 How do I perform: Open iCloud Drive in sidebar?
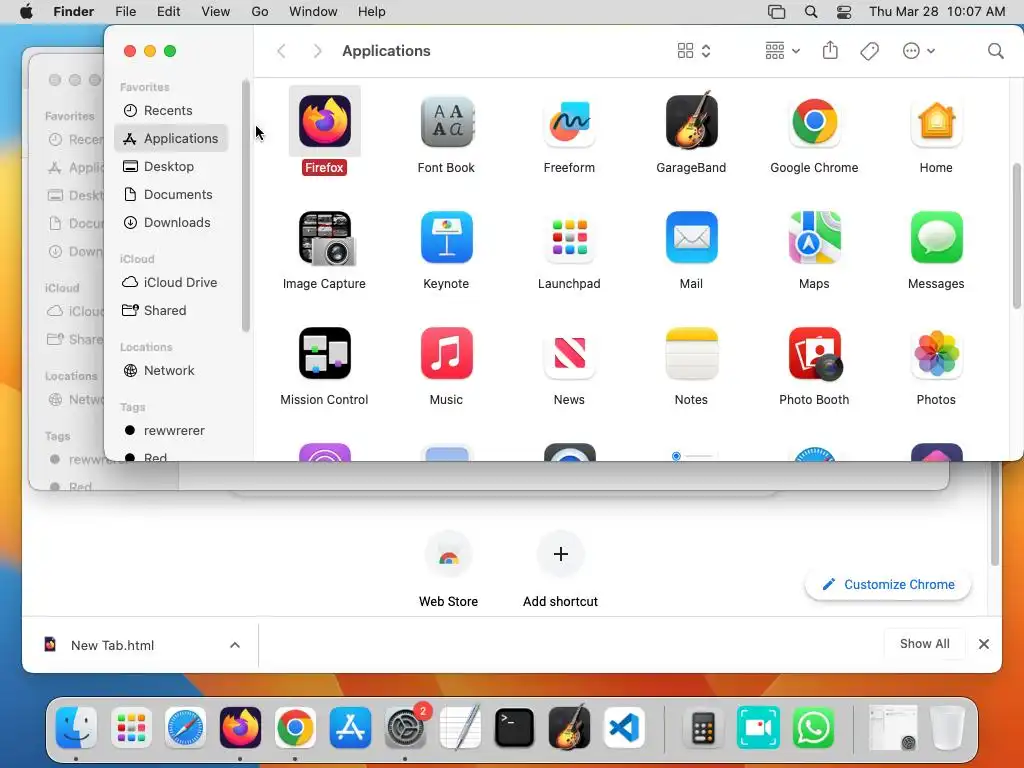(171, 282)
